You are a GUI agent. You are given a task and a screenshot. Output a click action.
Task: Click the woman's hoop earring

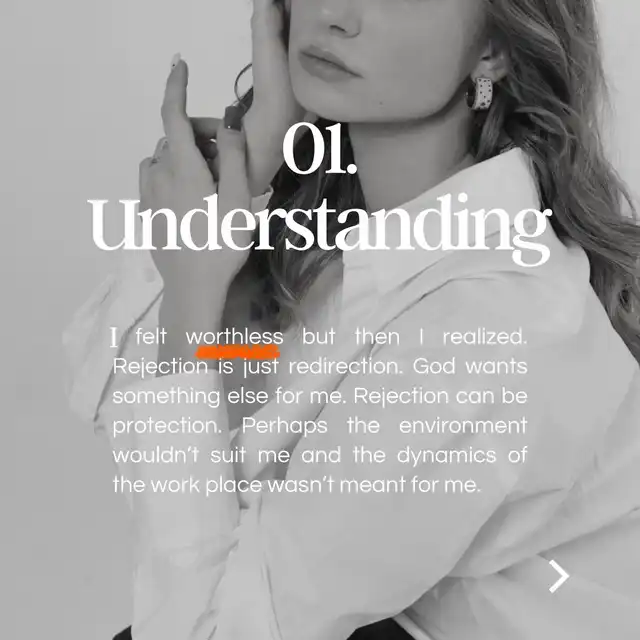click(480, 93)
